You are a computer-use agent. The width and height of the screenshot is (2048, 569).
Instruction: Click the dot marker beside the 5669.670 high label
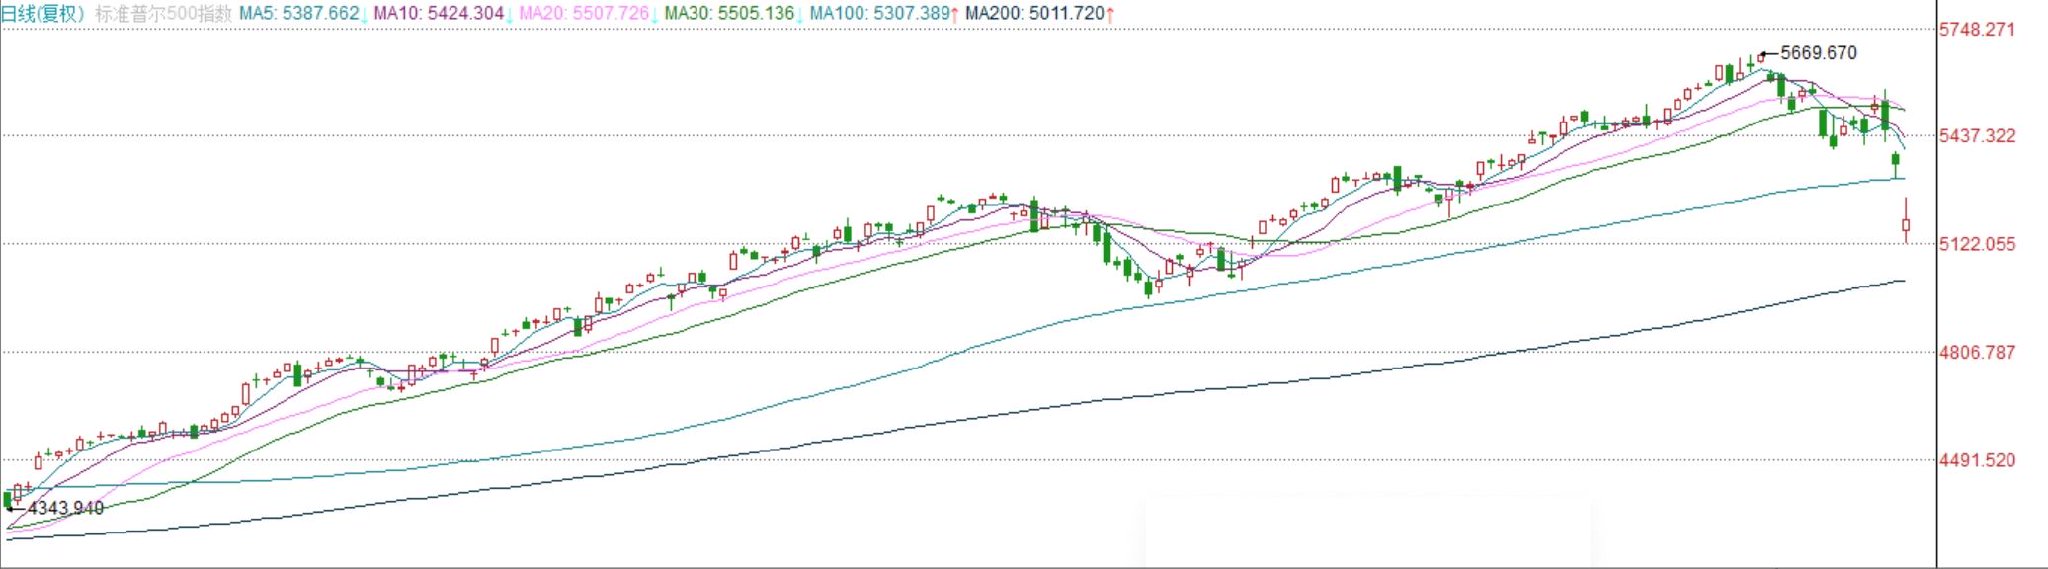click(x=1761, y=53)
